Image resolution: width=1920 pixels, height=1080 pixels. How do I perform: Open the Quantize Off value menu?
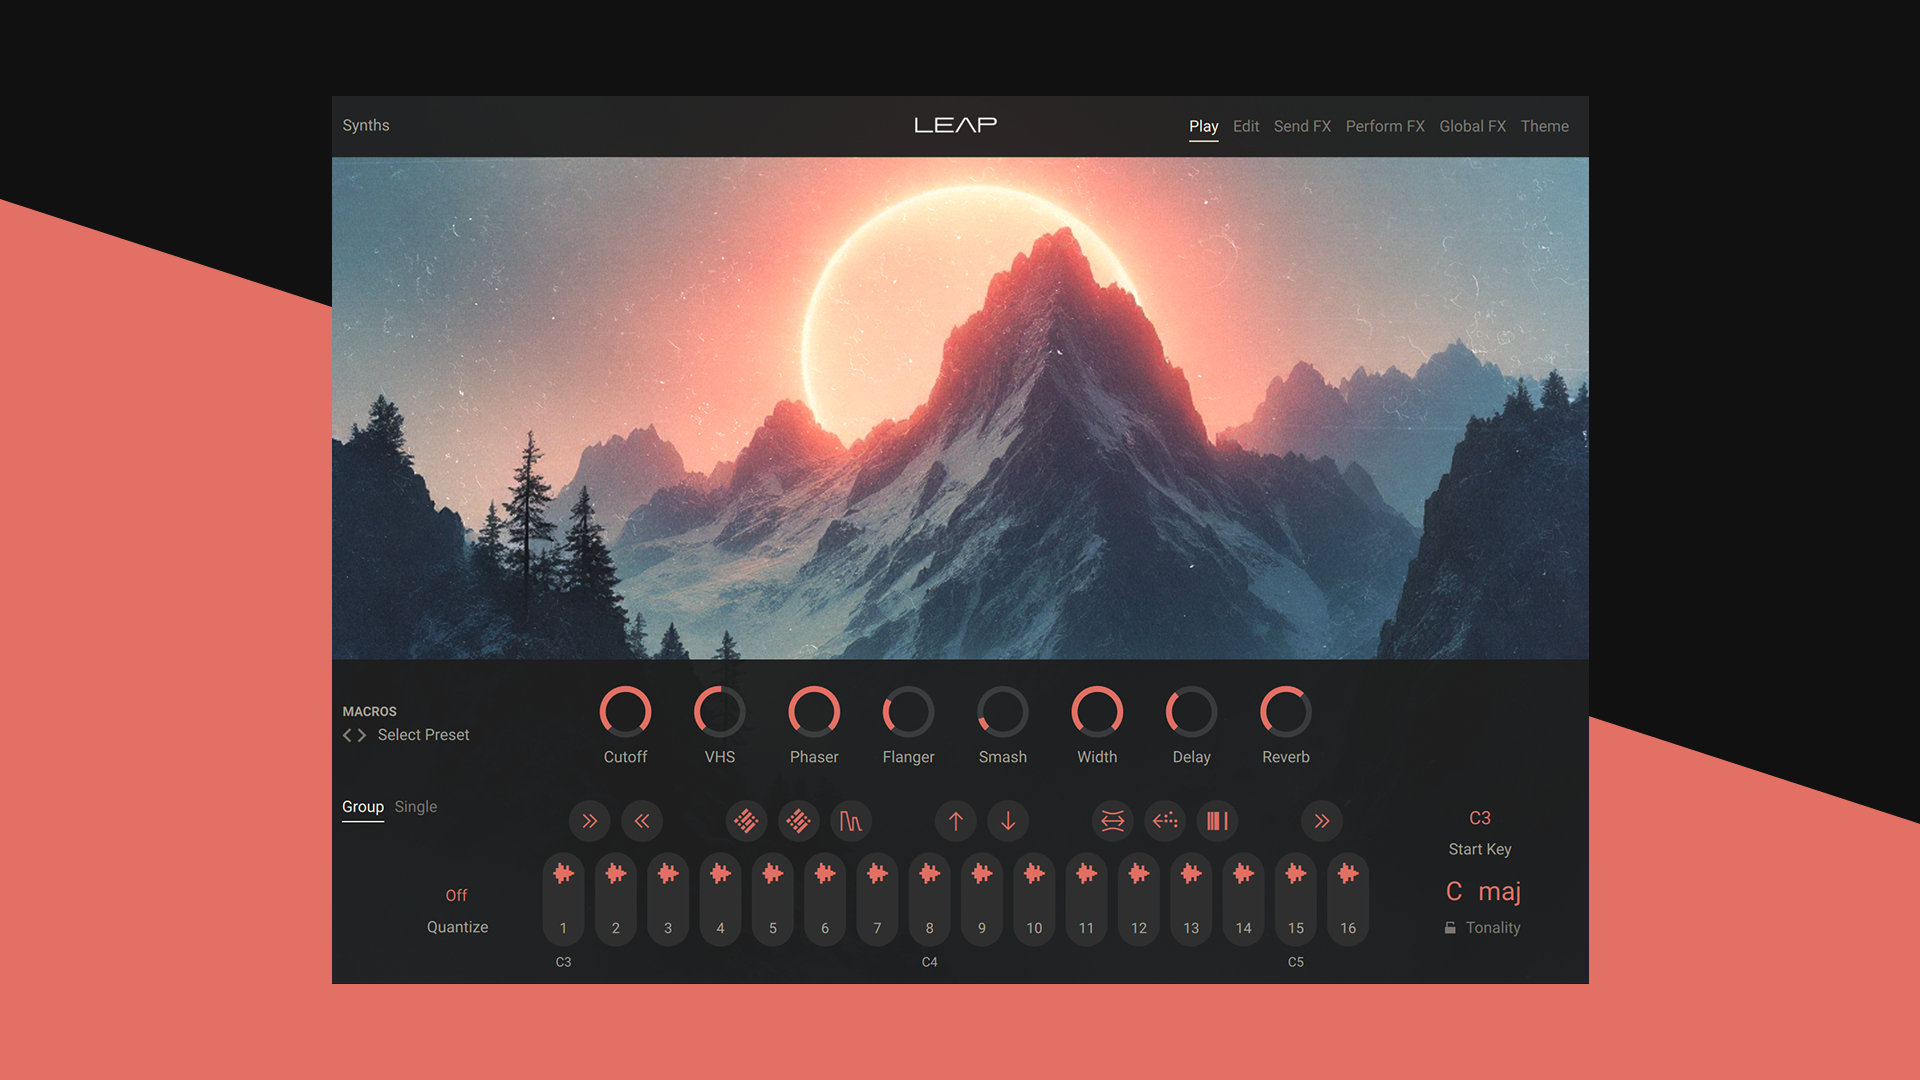[456, 895]
